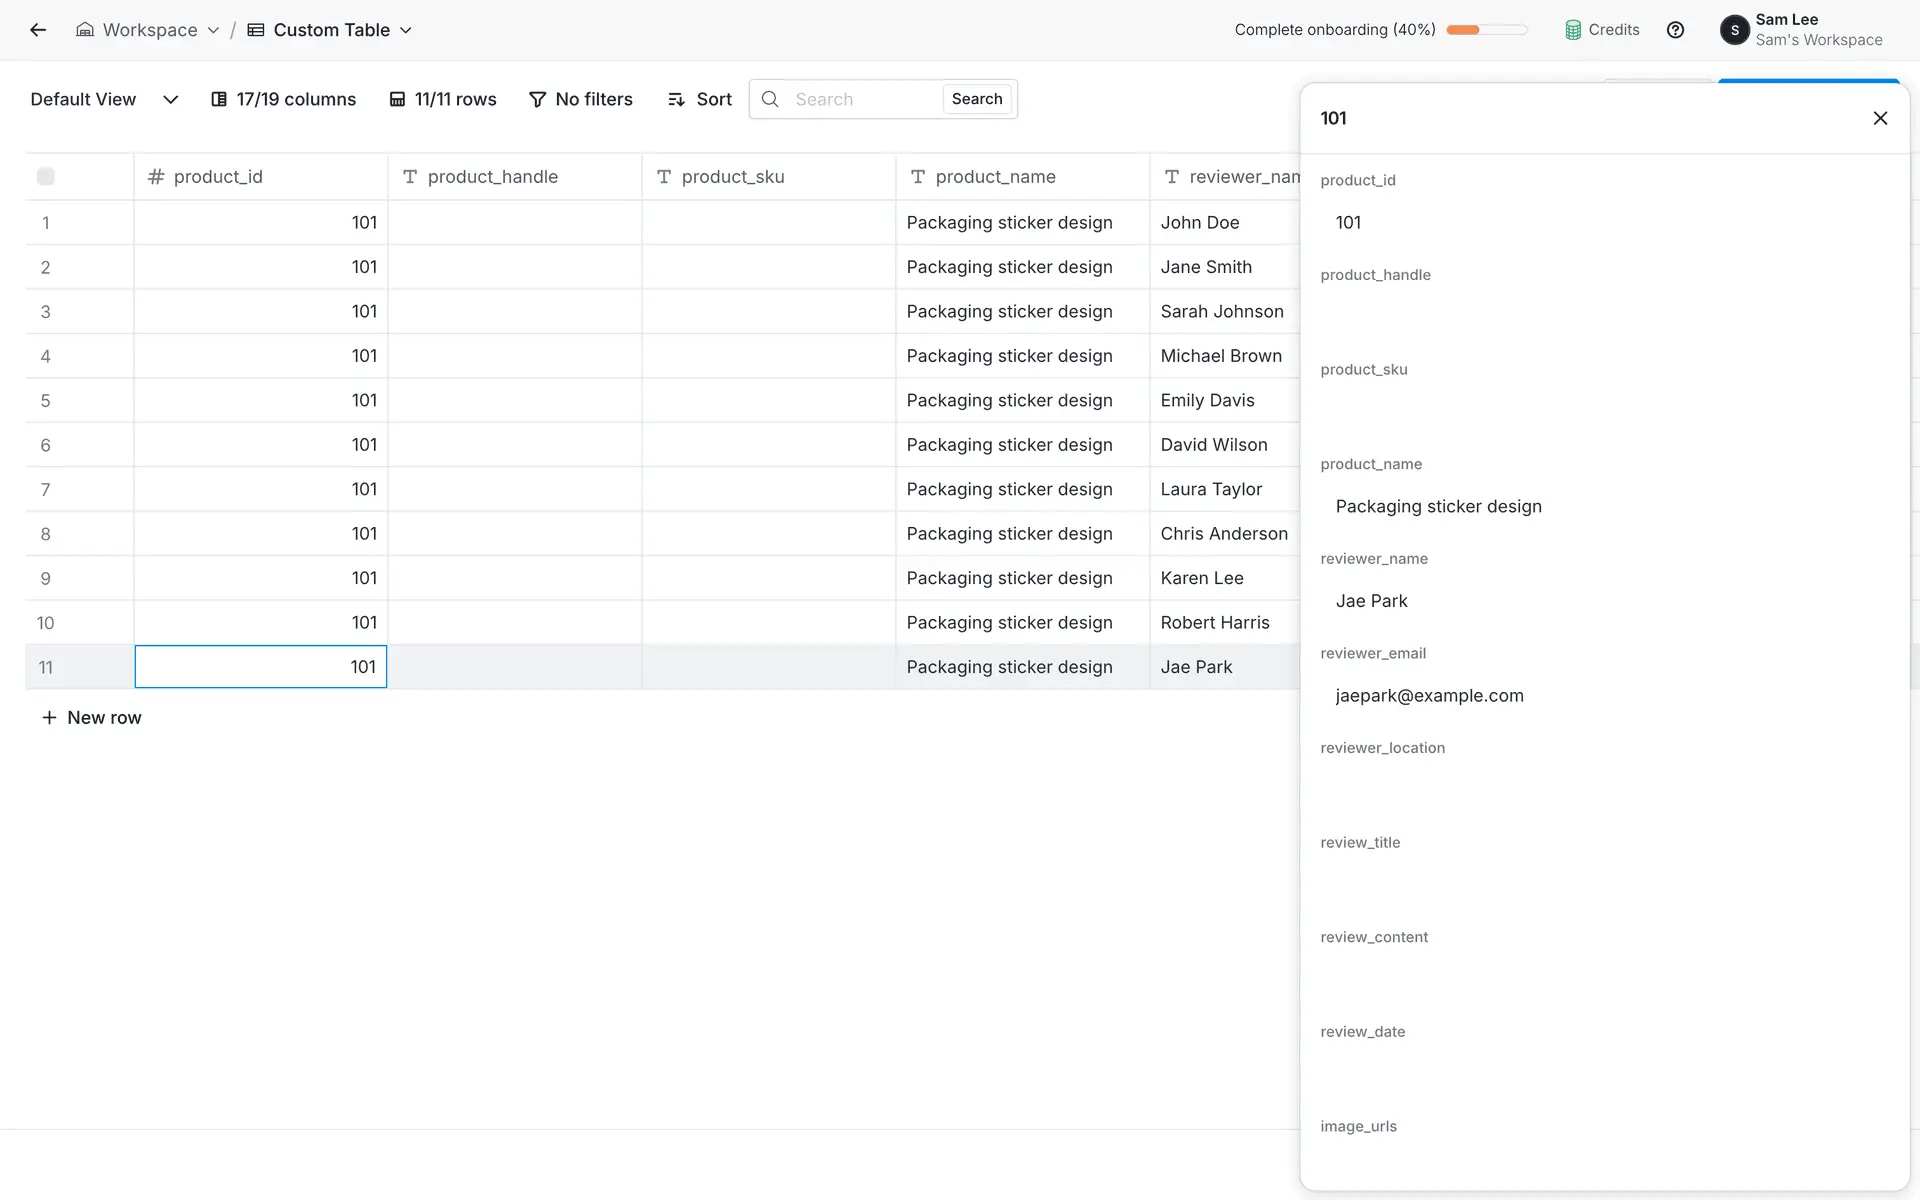1920x1200 pixels.
Task: Open the help question mark icon
Action: tap(1675, 30)
